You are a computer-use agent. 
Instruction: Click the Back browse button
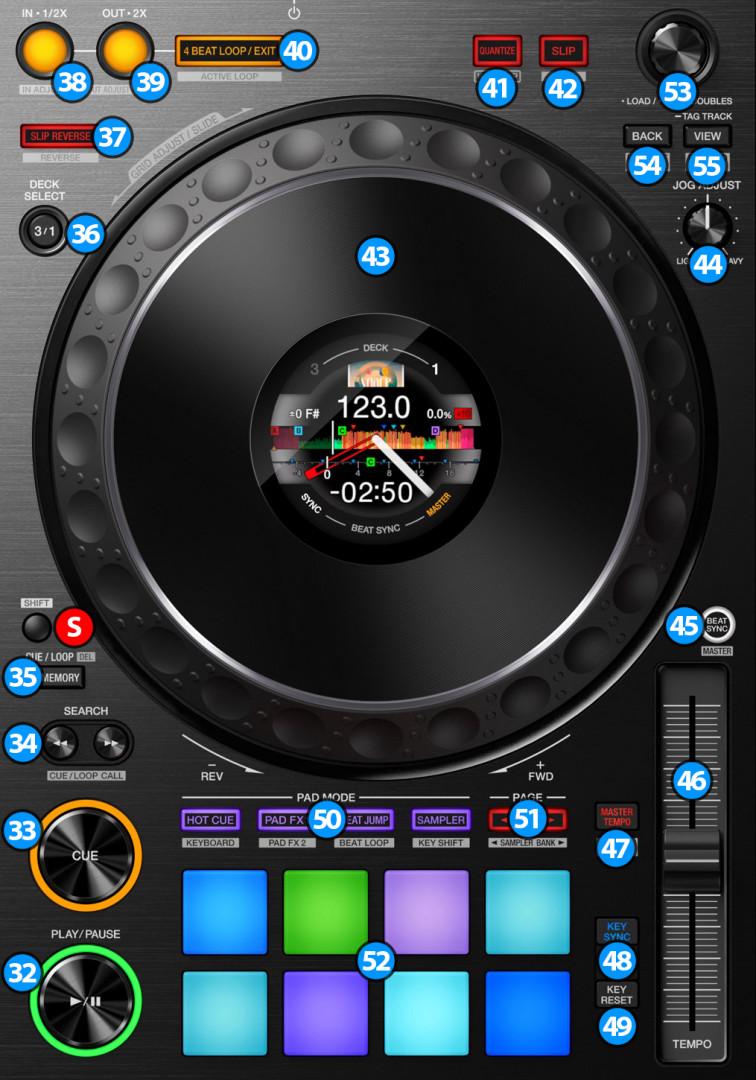coord(646,136)
